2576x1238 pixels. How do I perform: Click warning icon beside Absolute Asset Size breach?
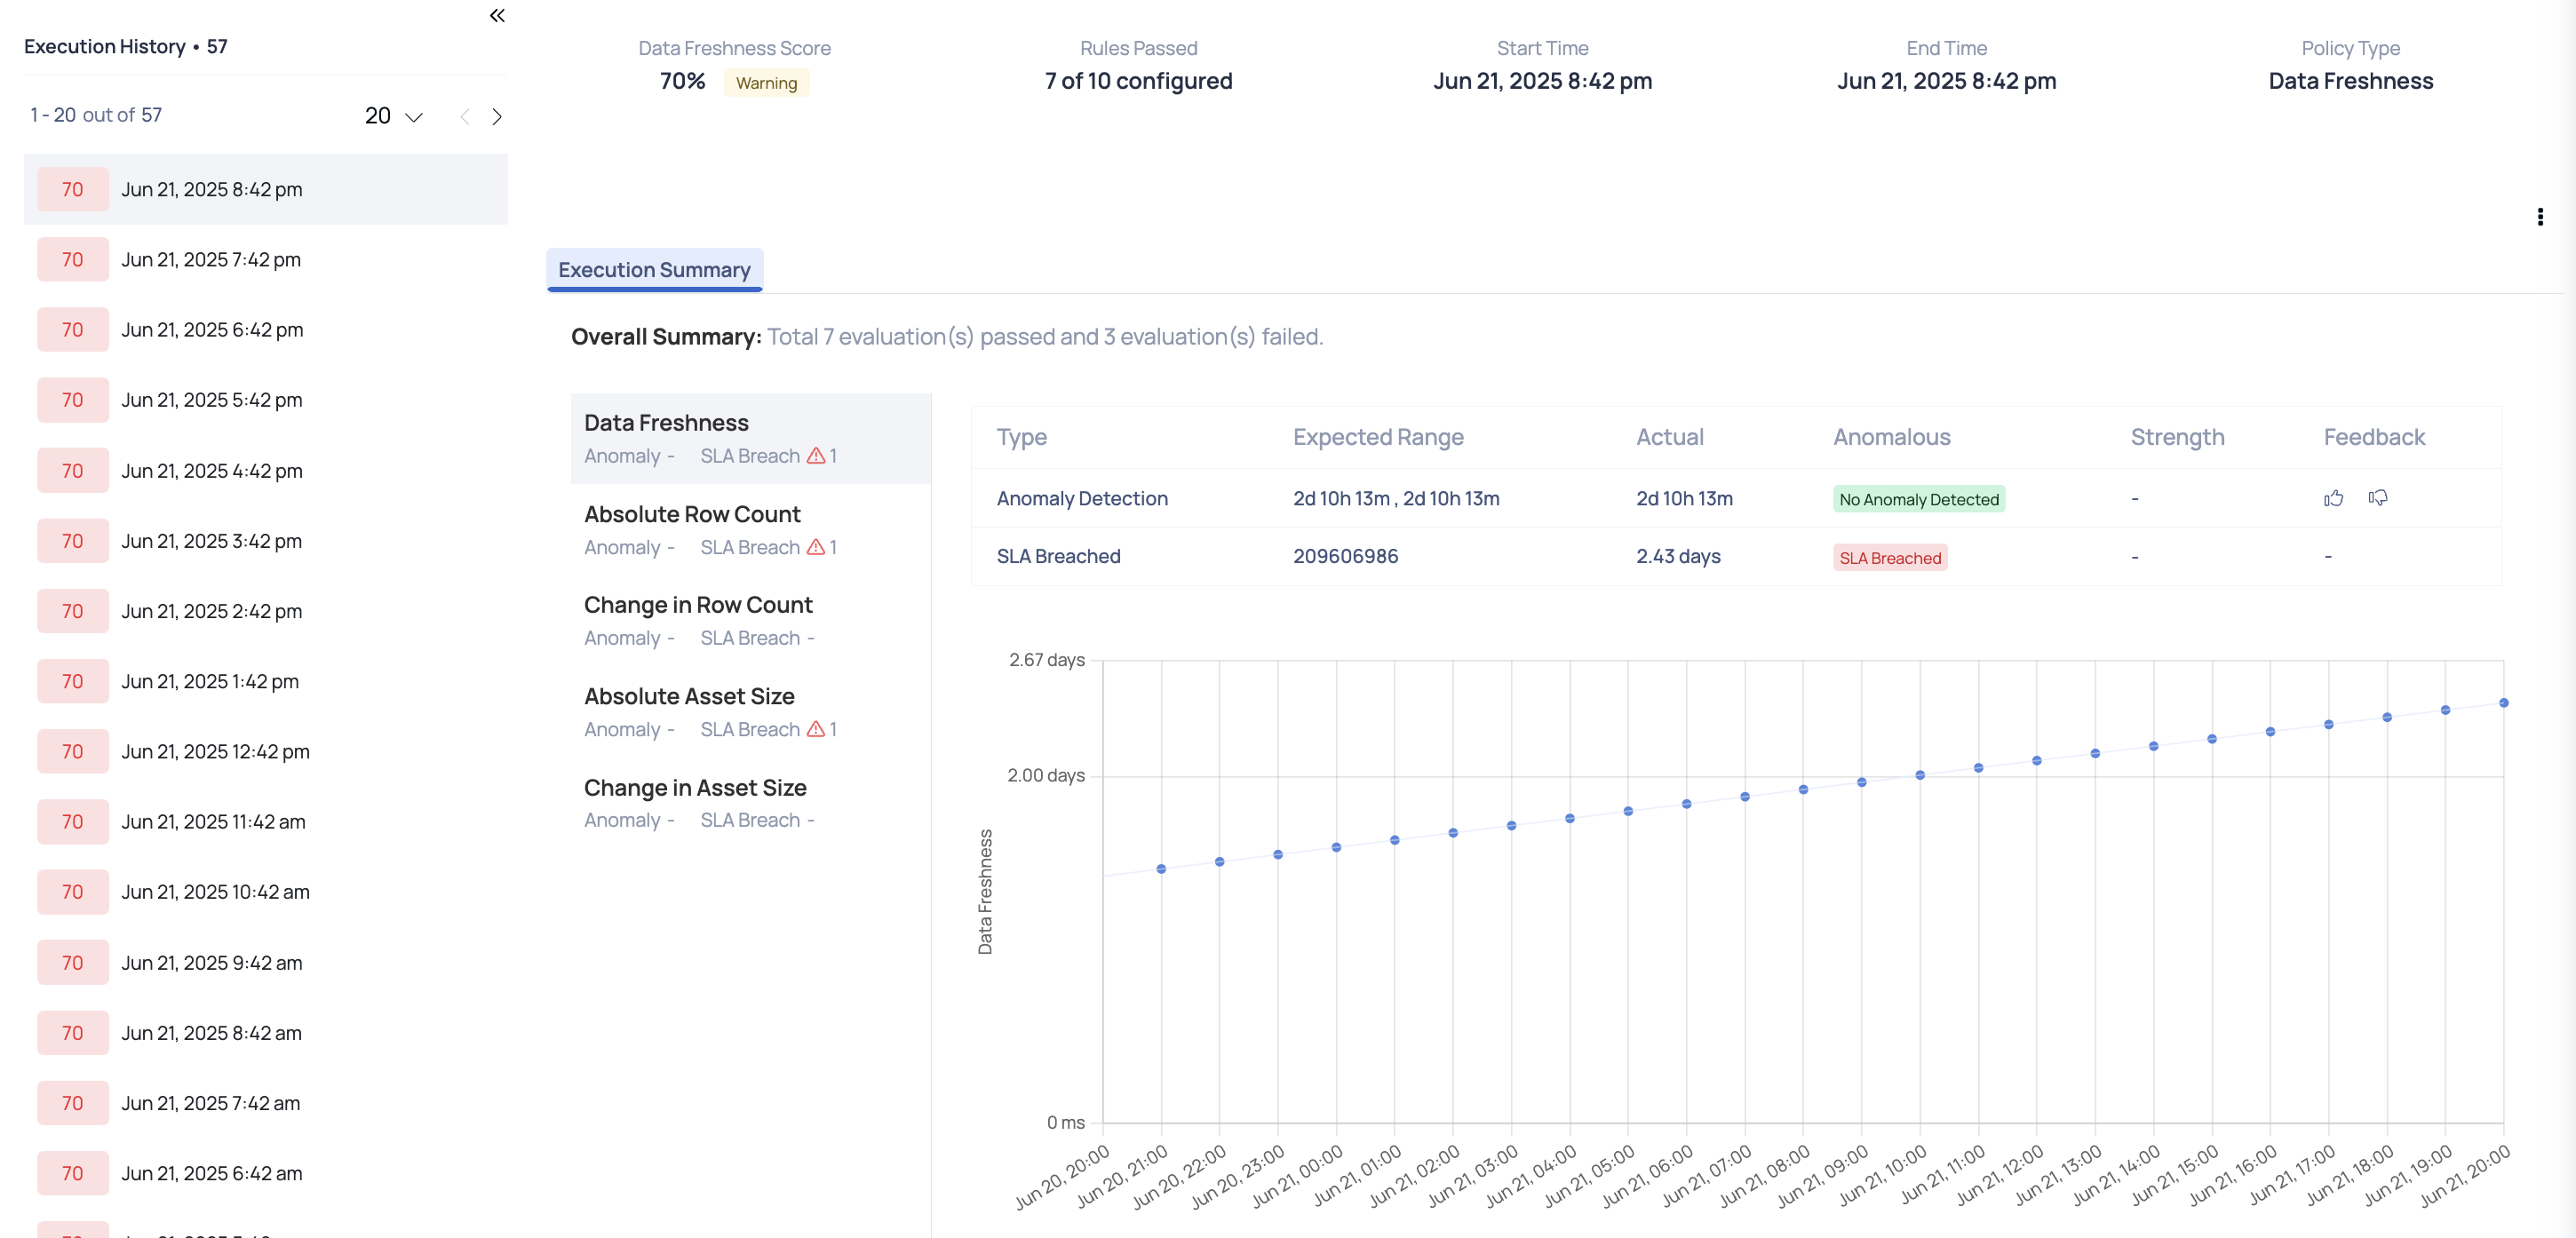coord(818,729)
